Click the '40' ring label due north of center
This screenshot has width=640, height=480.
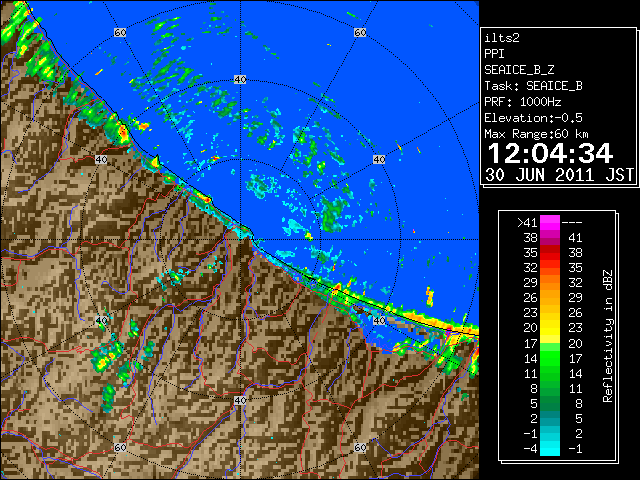(240, 80)
